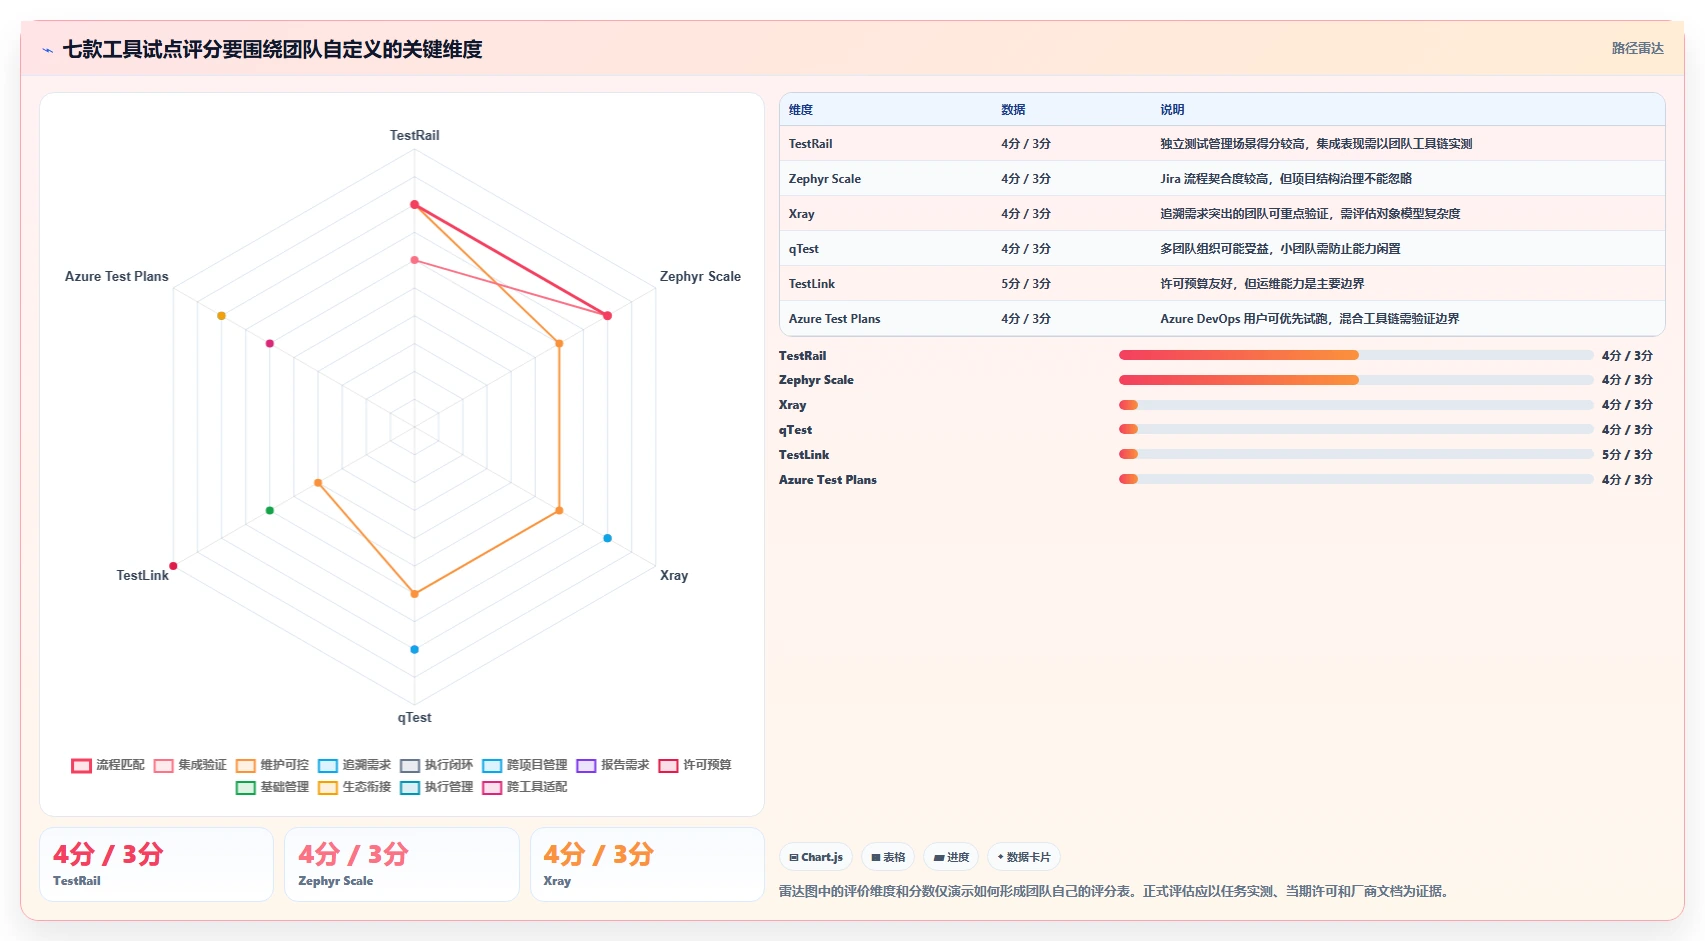
Task: Click the qTest progress bar
Action: (x=1355, y=429)
